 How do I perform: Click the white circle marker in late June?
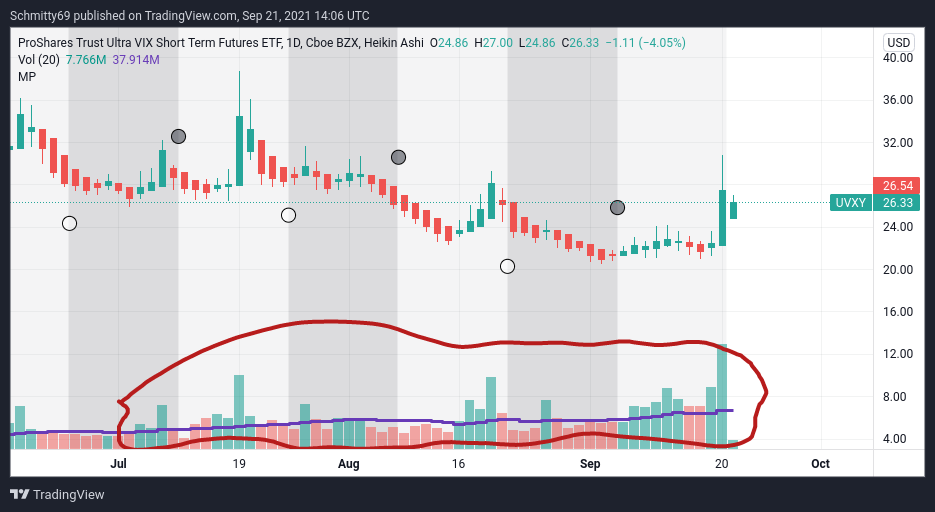point(69,224)
